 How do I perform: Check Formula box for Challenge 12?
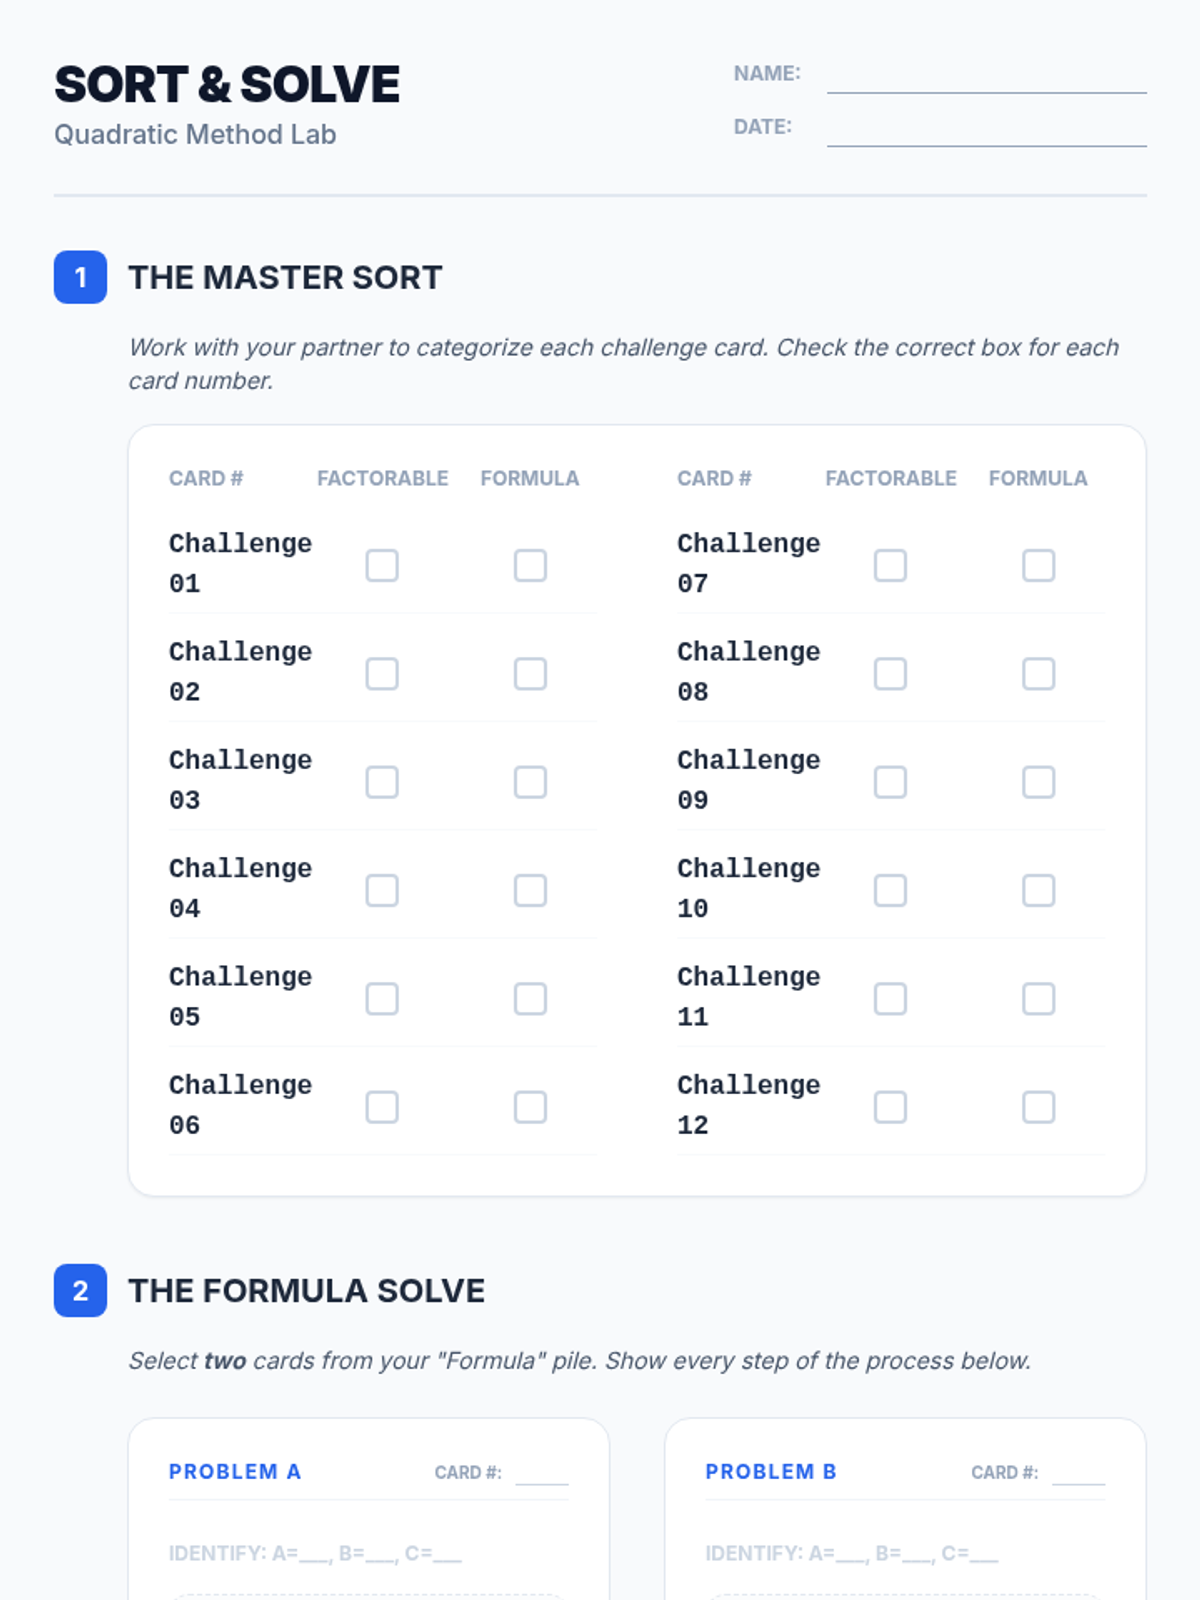tap(1038, 1107)
